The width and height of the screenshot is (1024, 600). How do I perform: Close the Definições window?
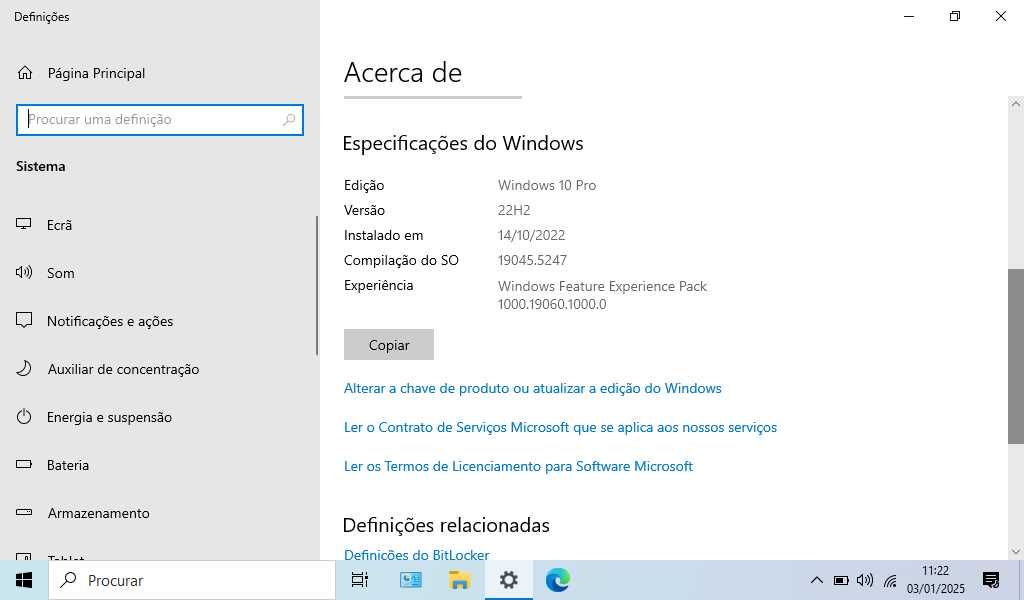(x=1000, y=16)
